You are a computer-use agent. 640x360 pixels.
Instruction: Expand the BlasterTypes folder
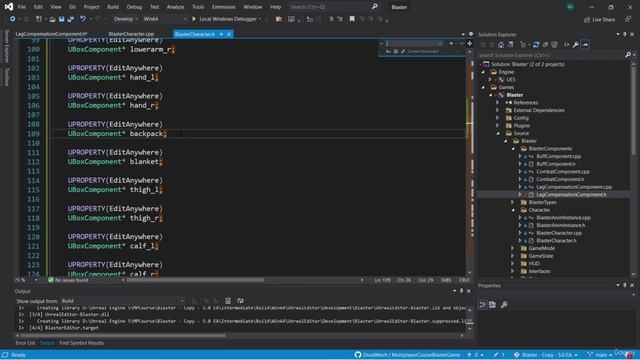coord(513,202)
